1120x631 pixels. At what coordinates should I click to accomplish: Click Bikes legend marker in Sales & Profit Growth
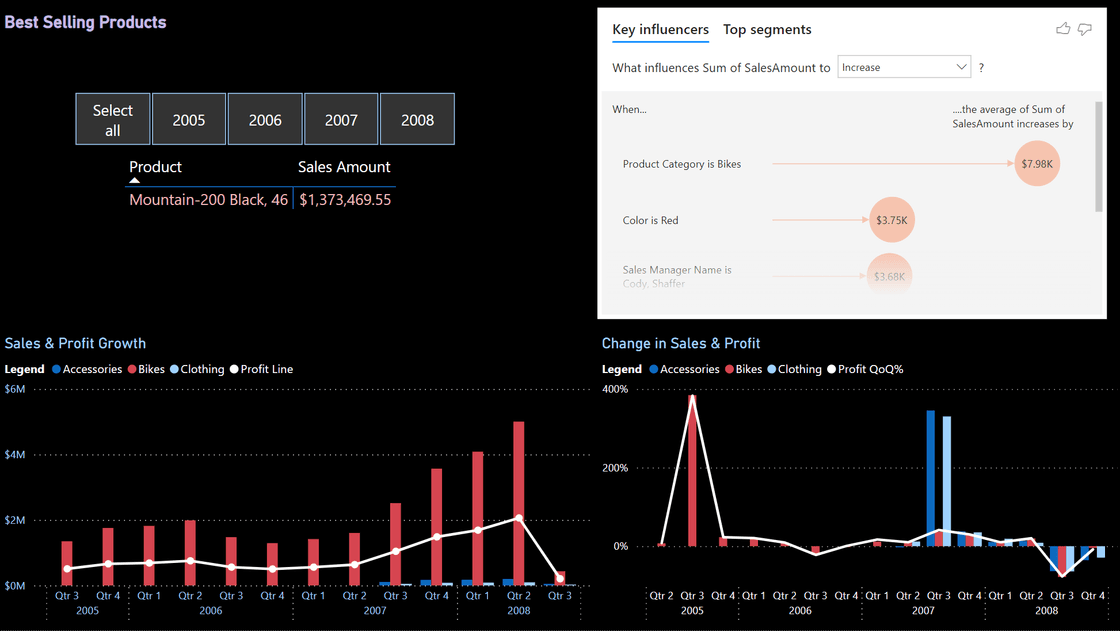pos(131,369)
